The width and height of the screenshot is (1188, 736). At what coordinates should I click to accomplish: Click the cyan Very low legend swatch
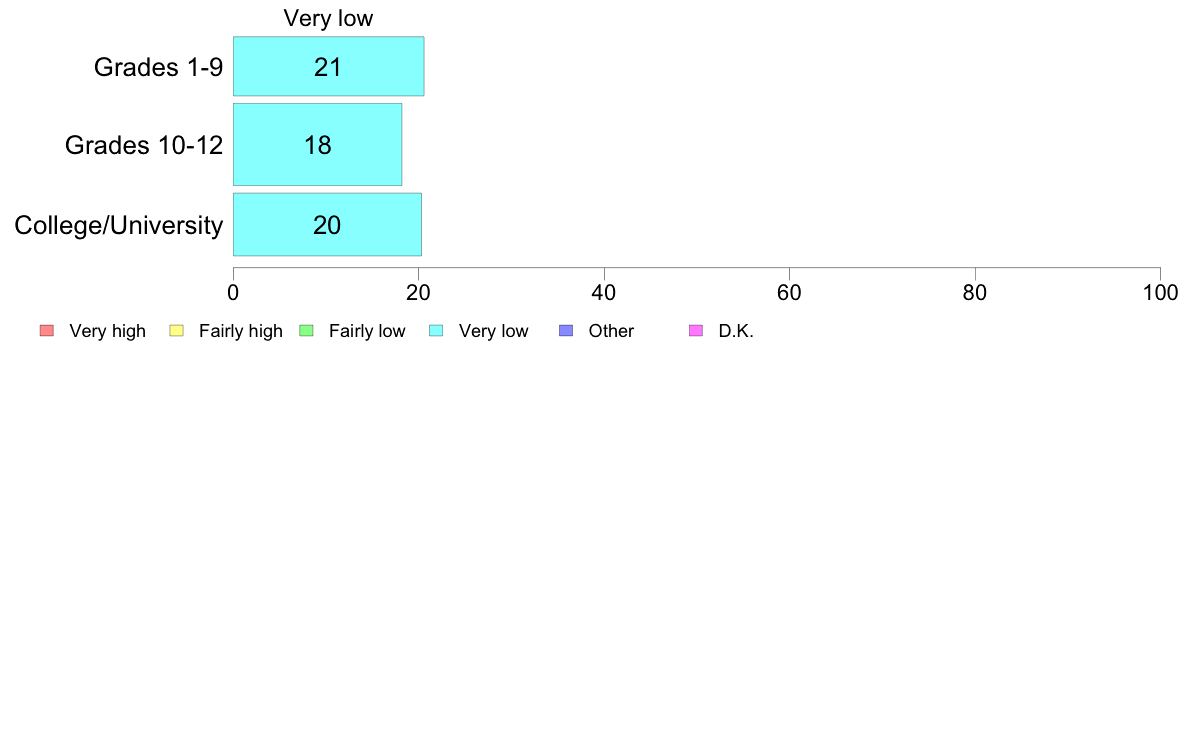(436, 330)
